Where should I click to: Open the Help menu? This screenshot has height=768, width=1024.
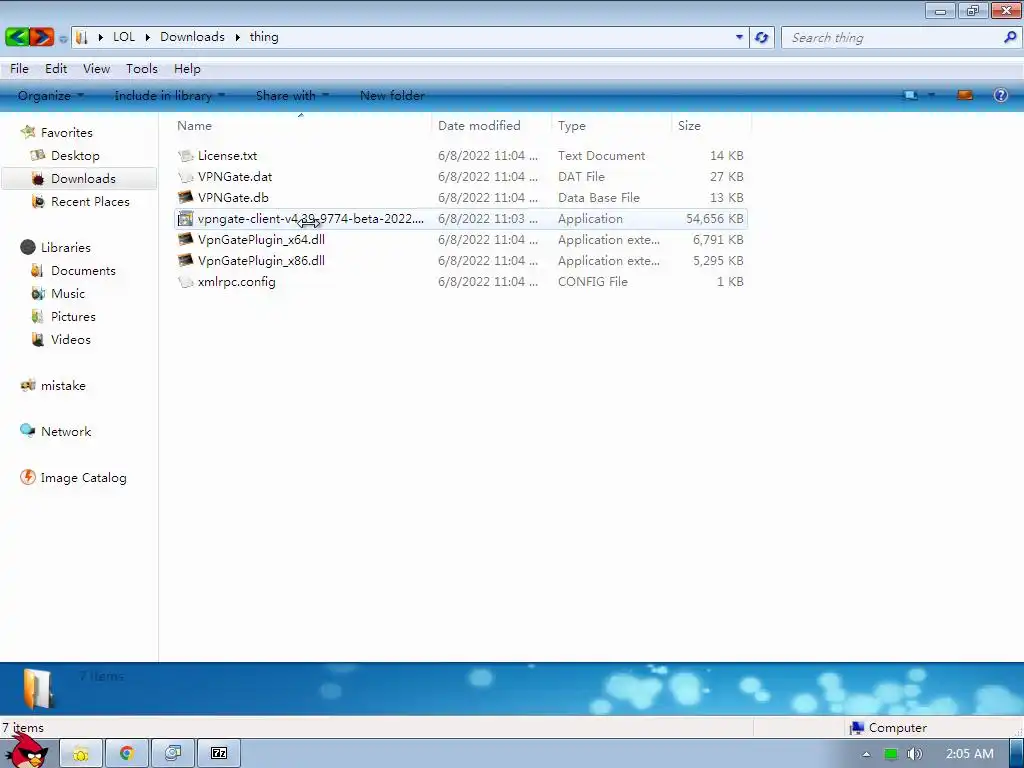(x=187, y=69)
